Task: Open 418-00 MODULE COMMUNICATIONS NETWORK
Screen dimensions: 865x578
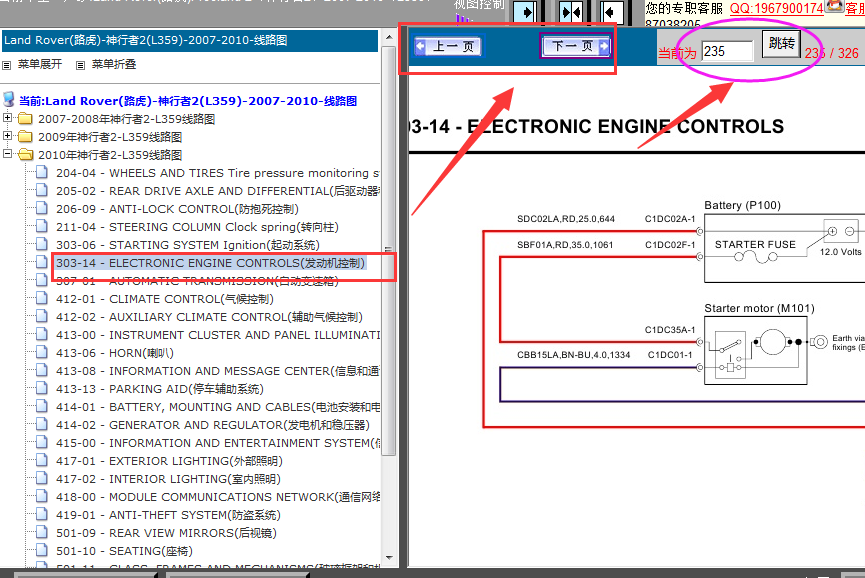Action: click(217, 497)
